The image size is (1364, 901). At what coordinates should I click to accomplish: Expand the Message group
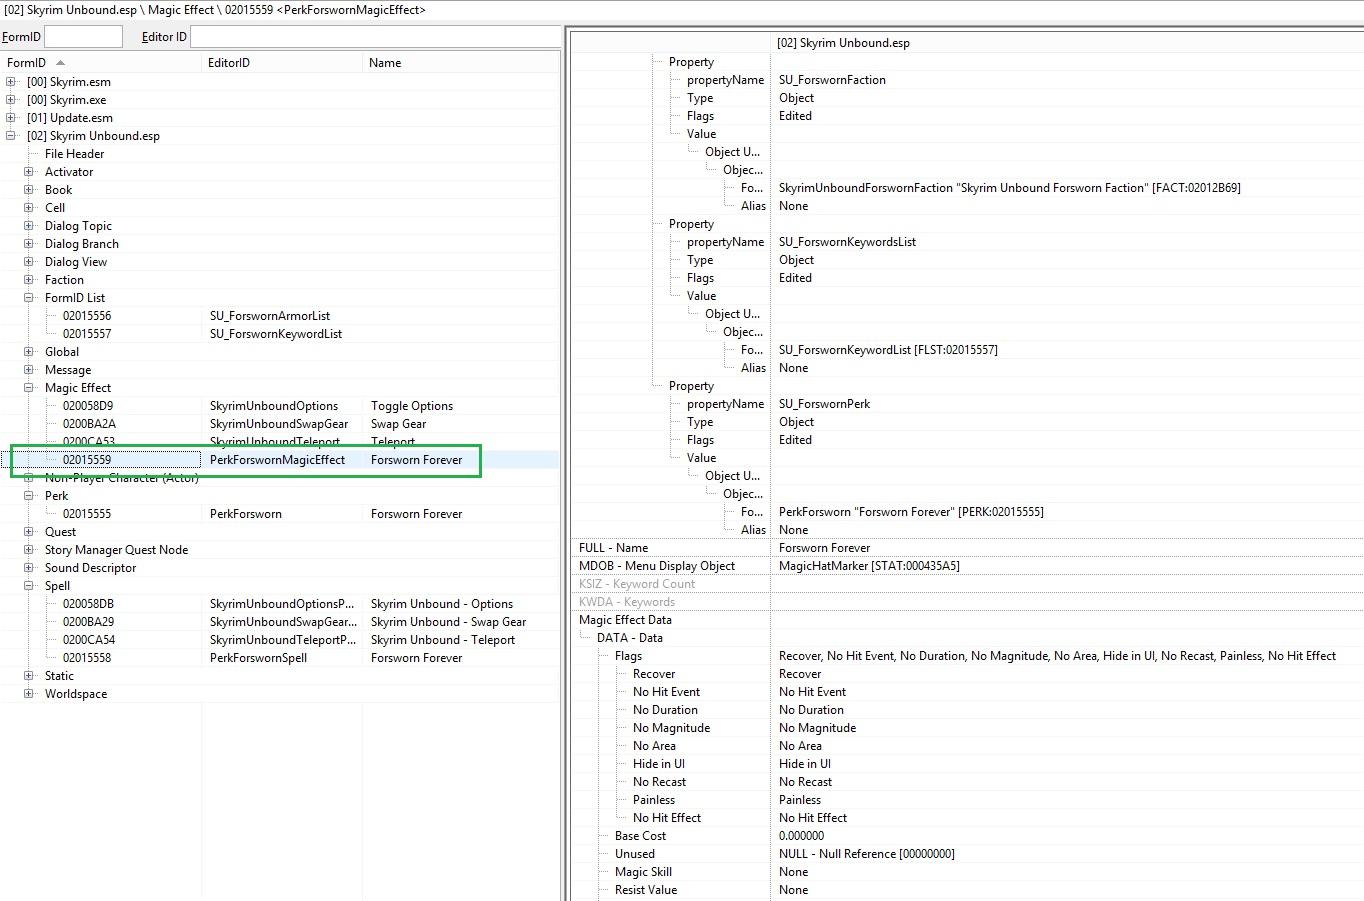tap(29, 370)
